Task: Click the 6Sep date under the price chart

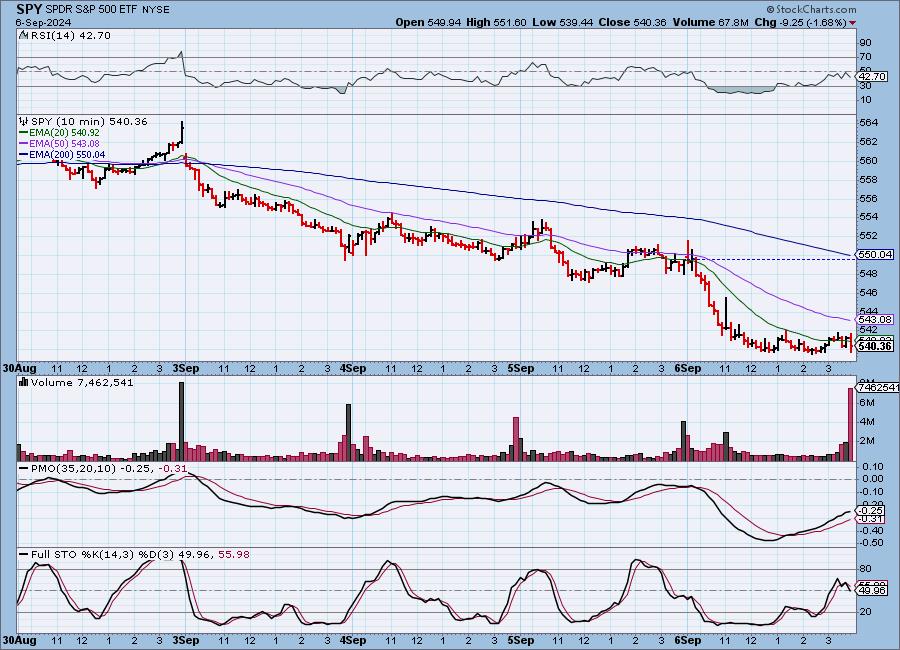Action: click(x=688, y=368)
